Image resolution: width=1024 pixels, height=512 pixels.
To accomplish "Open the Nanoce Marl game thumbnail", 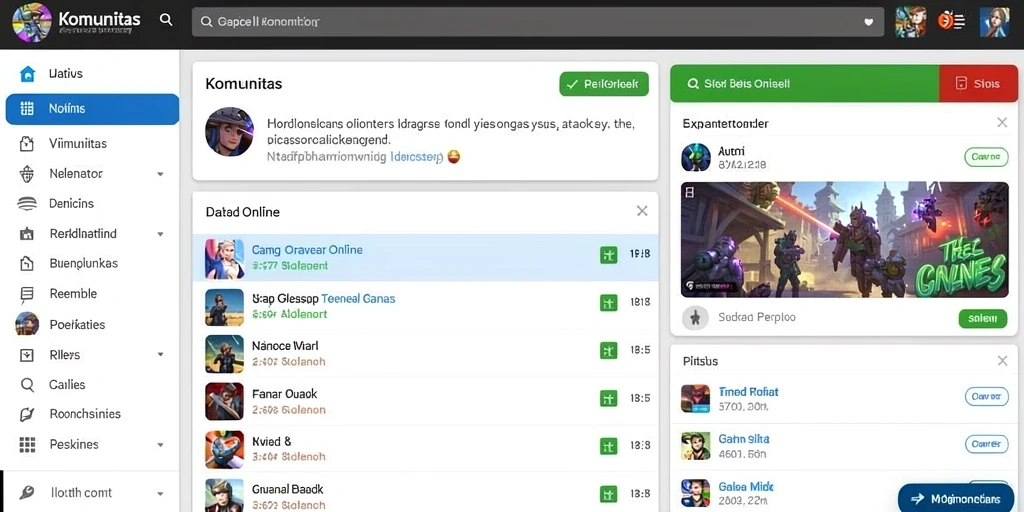I will pos(224,354).
